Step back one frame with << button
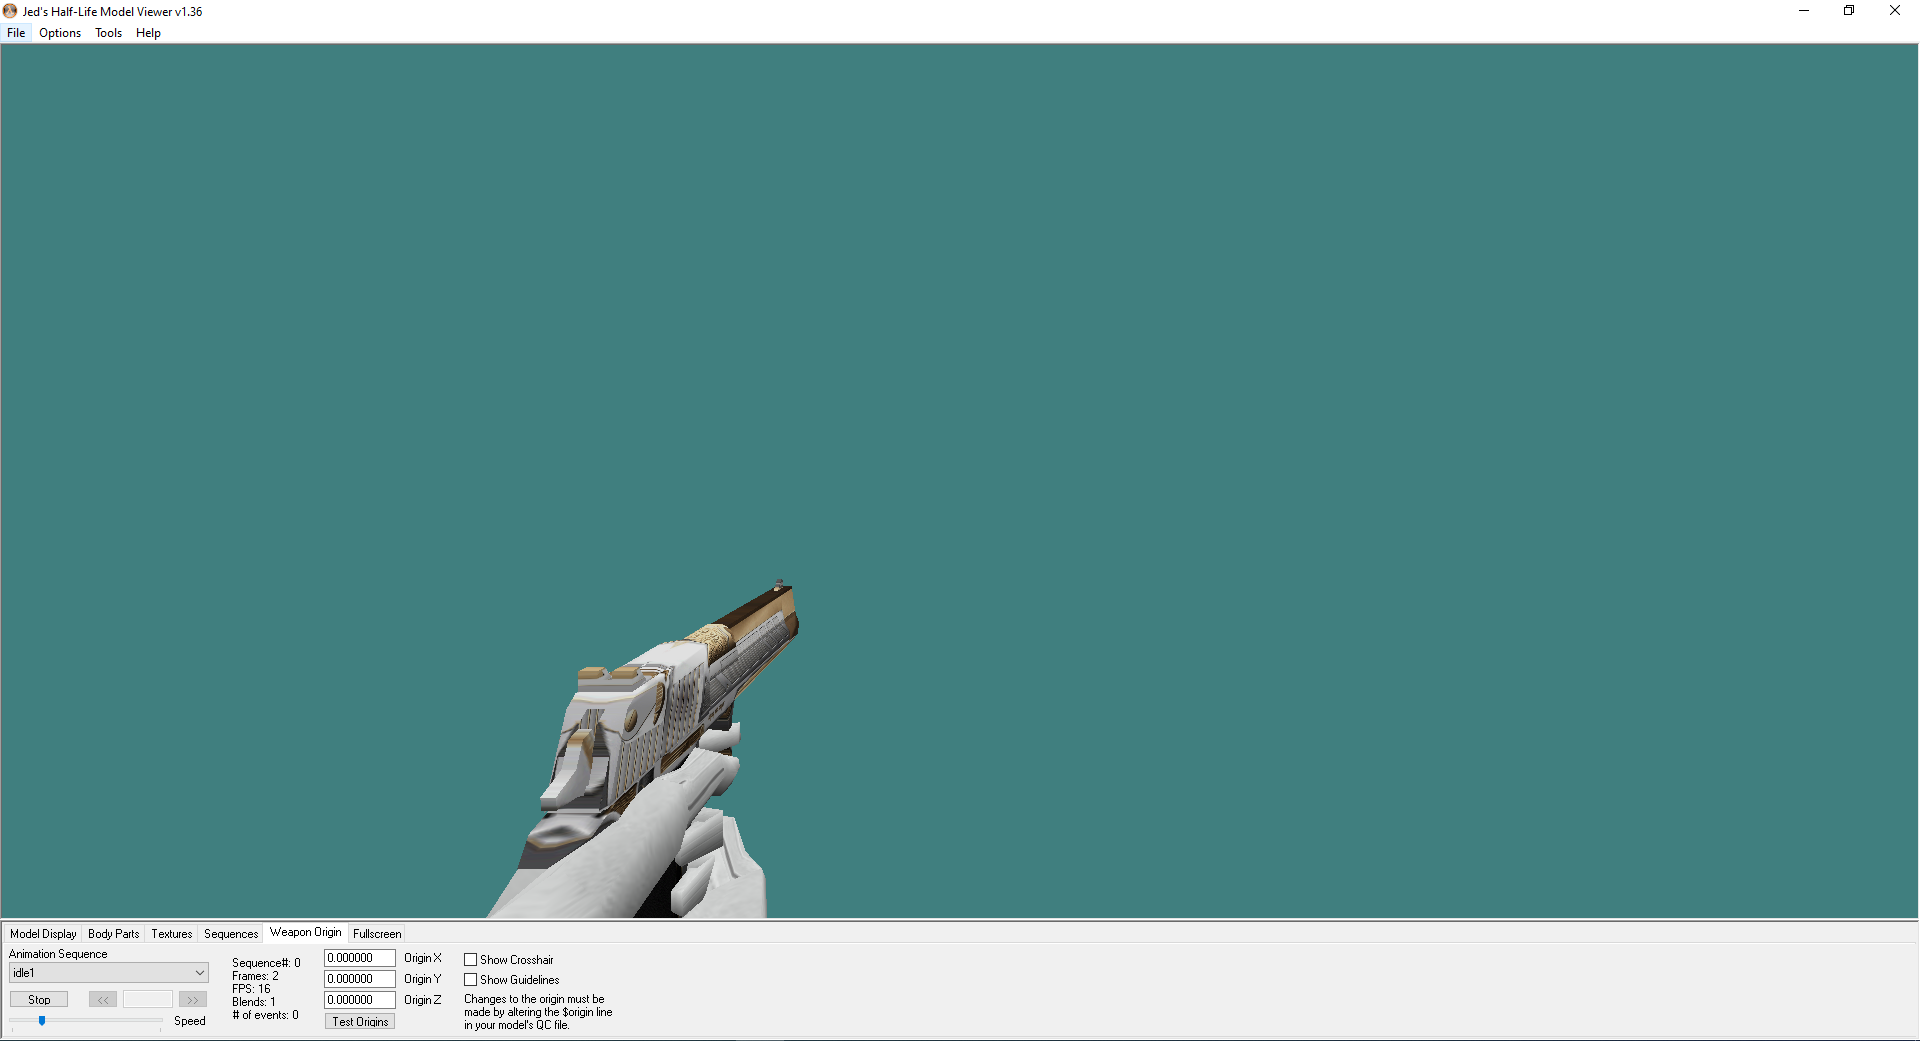 tap(103, 999)
